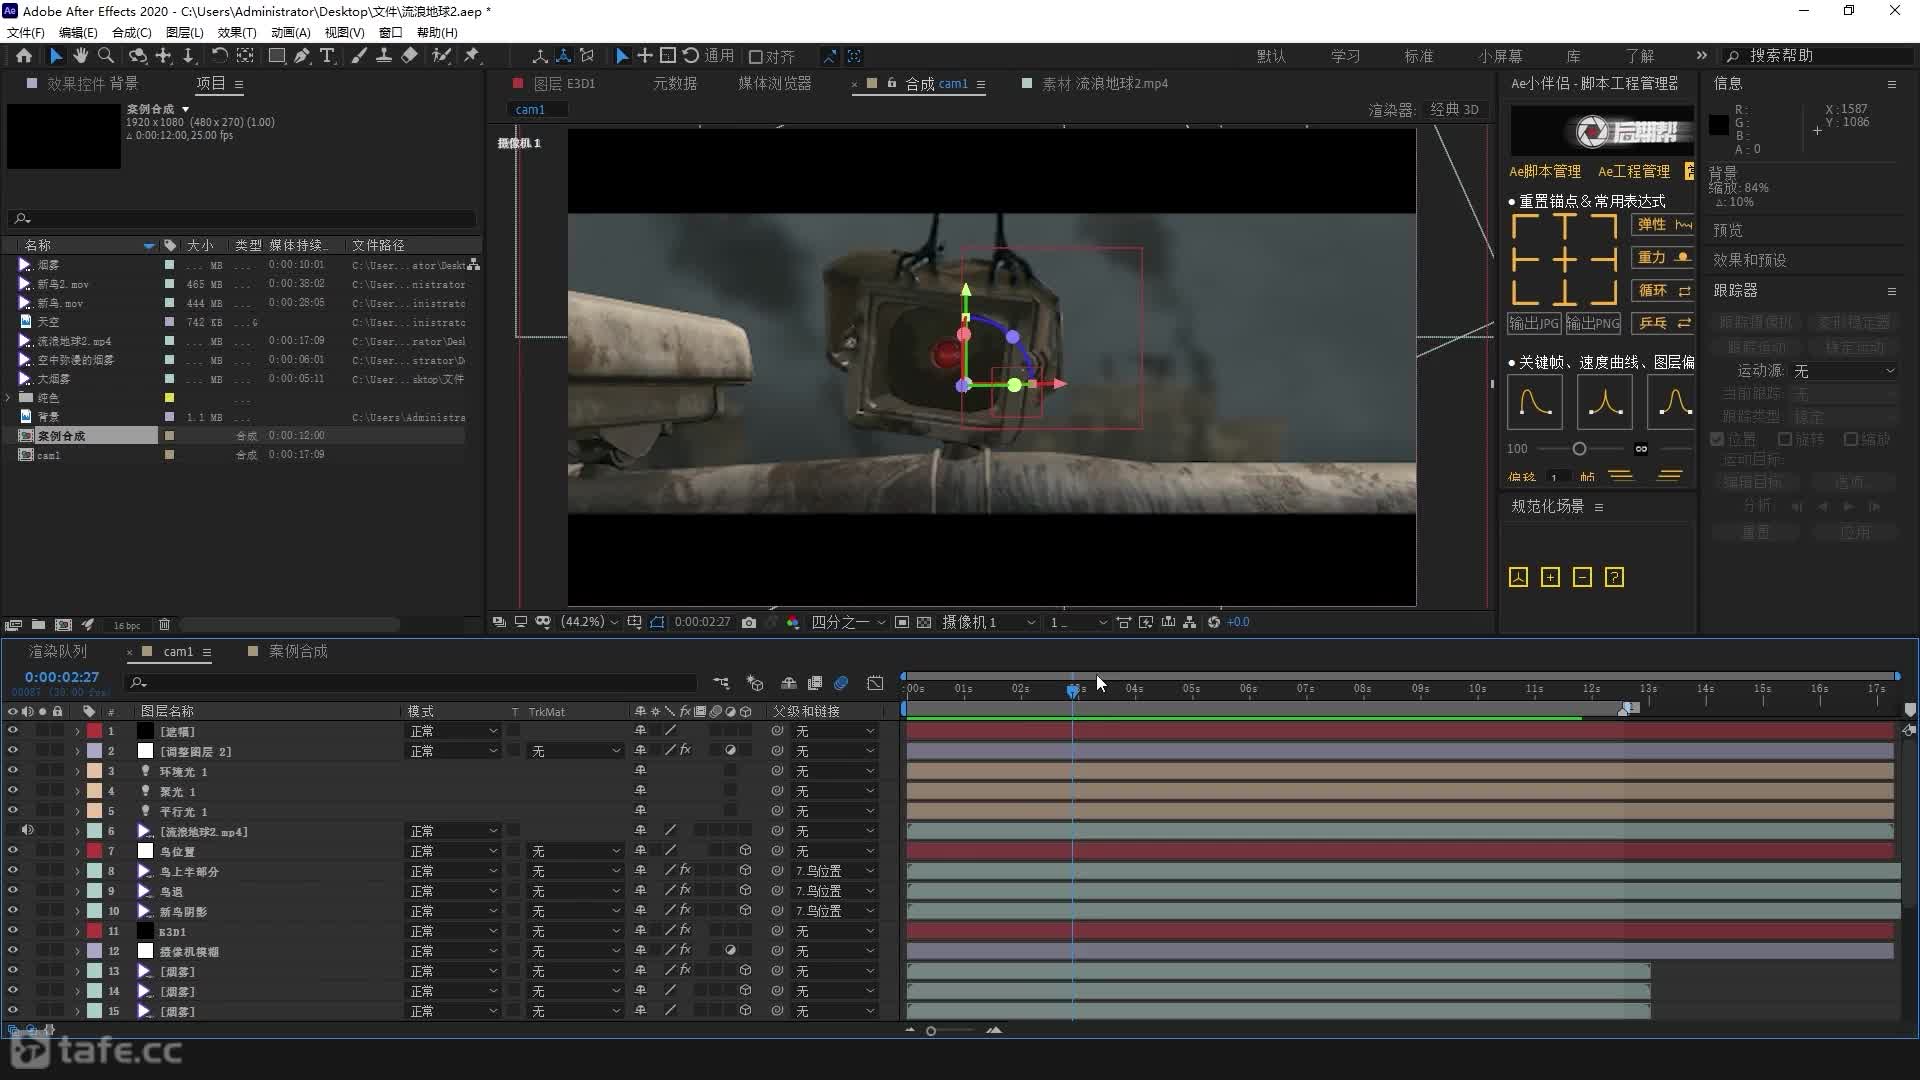Screen dimensions: 1920x1080
Task: Switch to the 效果控件 背景 tab
Action: [92, 84]
